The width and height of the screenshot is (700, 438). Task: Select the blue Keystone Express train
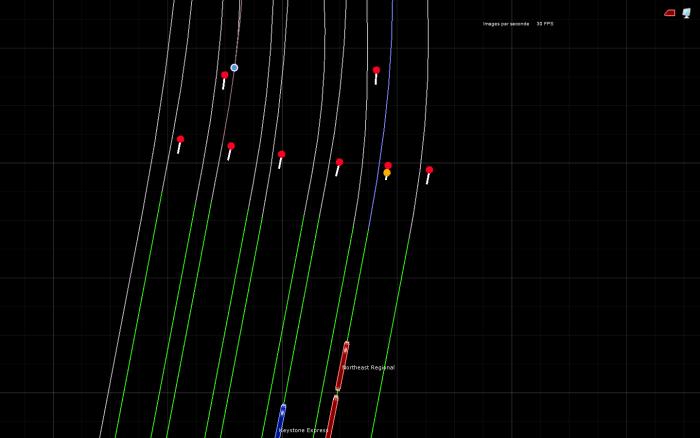pyautogui.click(x=280, y=421)
